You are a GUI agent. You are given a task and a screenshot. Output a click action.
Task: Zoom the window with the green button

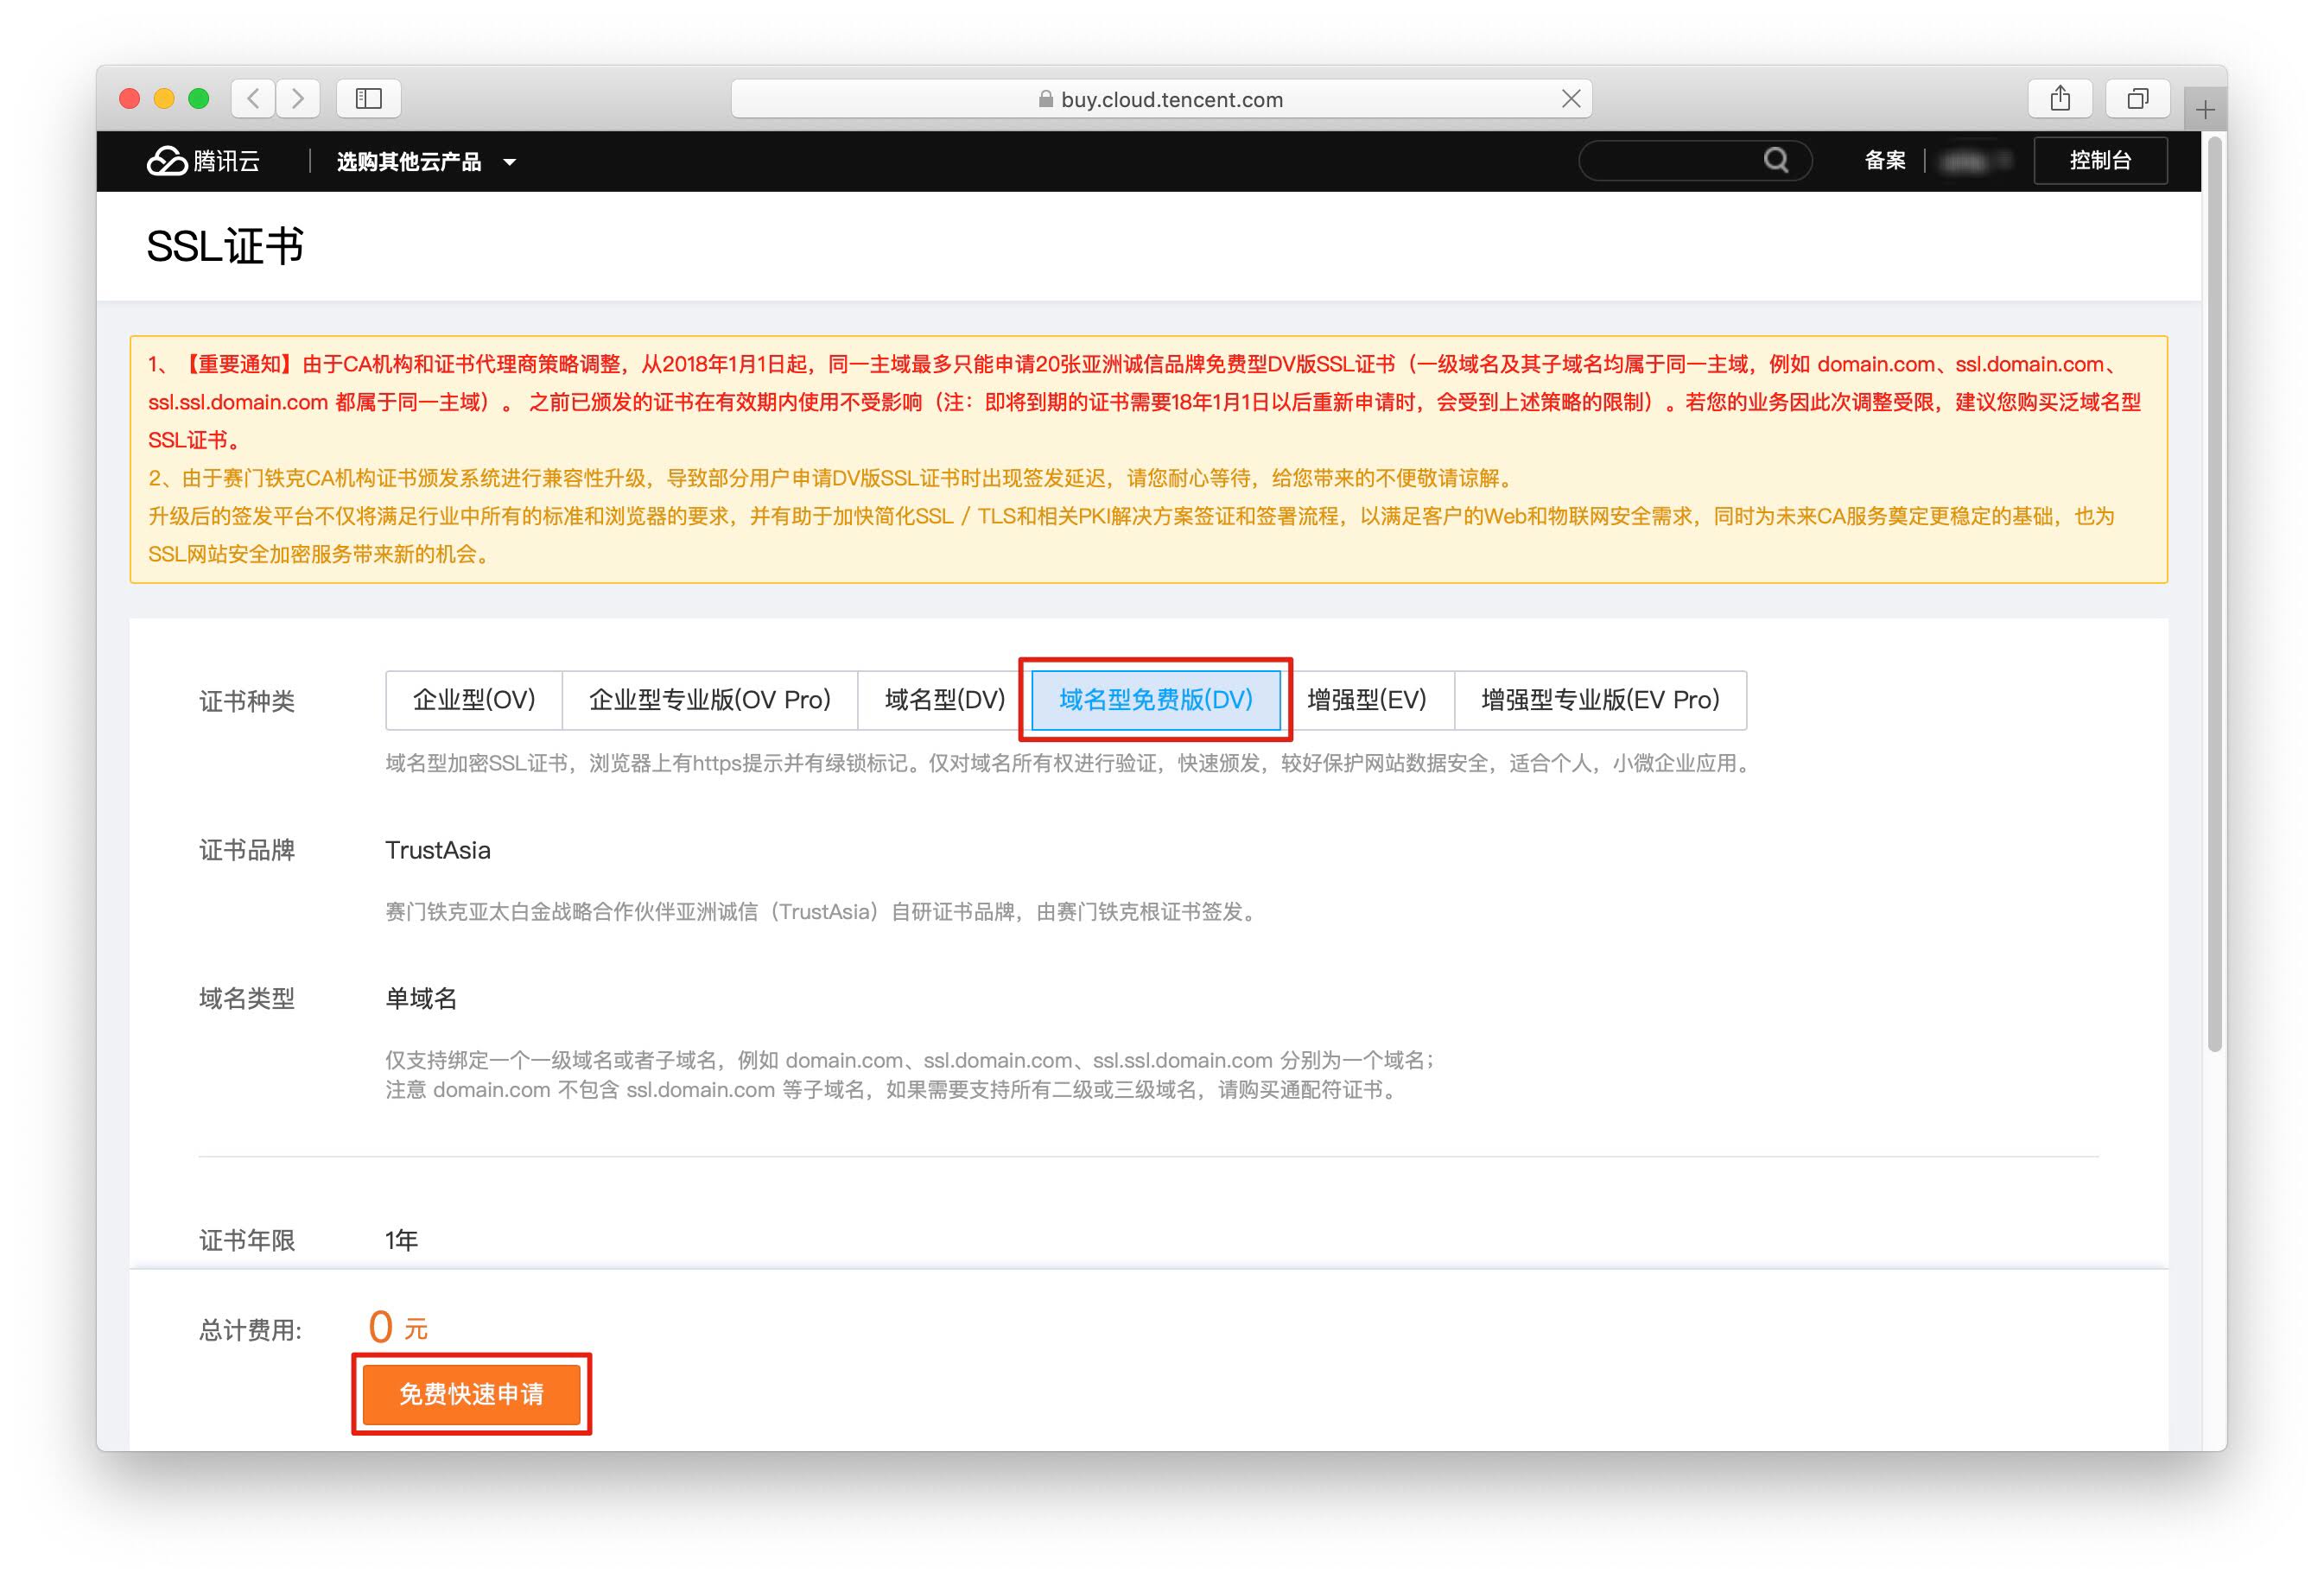click(x=199, y=98)
